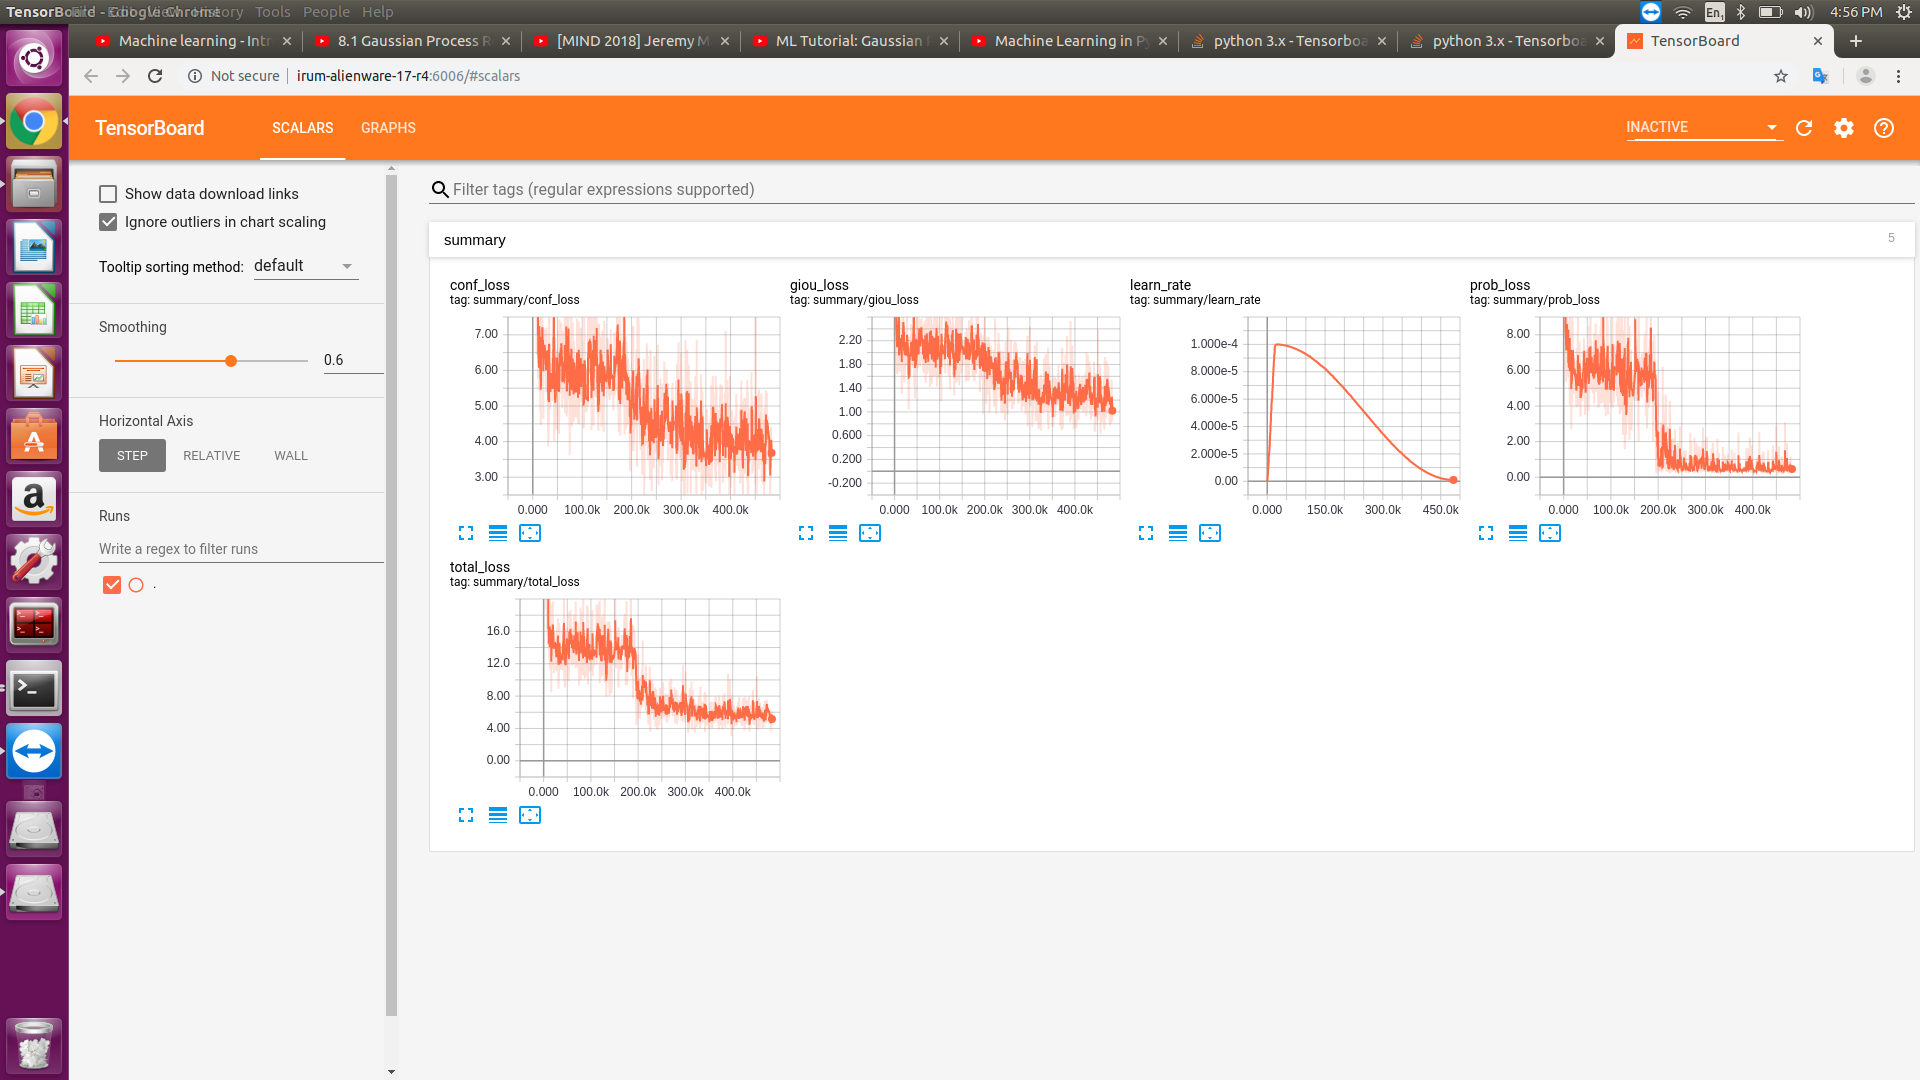The height and width of the screenshot is (1080, 1920).
Task: Fit domain to data on learn_rate chart
Action: click(x=1210, y=533)
